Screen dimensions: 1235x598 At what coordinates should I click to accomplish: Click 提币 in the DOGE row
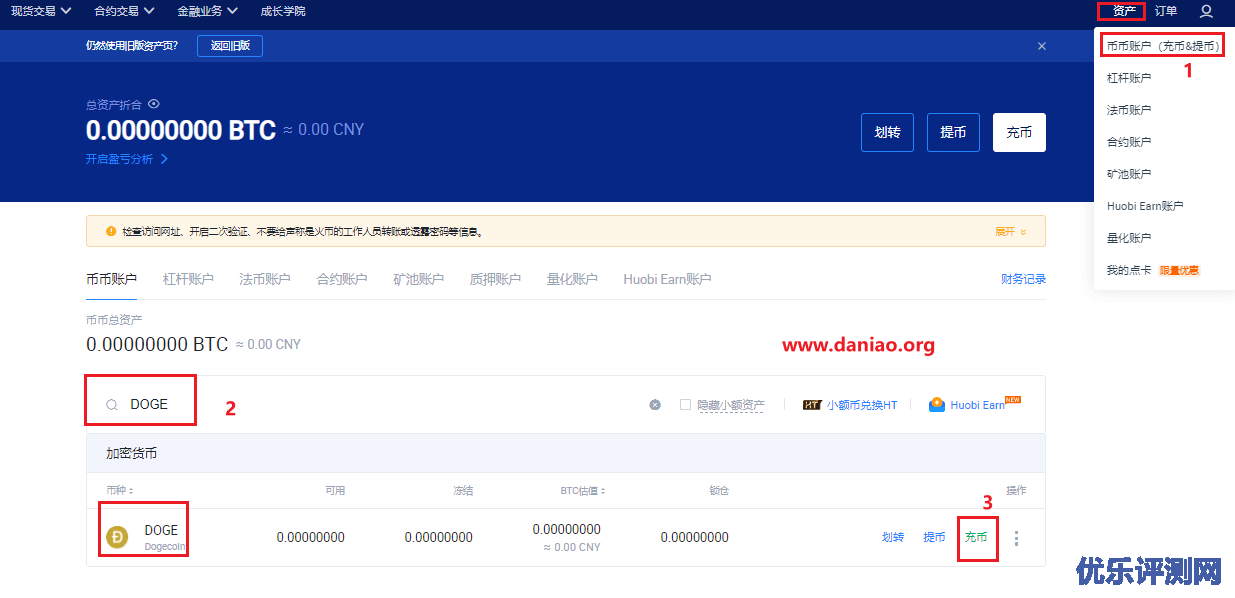pos(934,537)
